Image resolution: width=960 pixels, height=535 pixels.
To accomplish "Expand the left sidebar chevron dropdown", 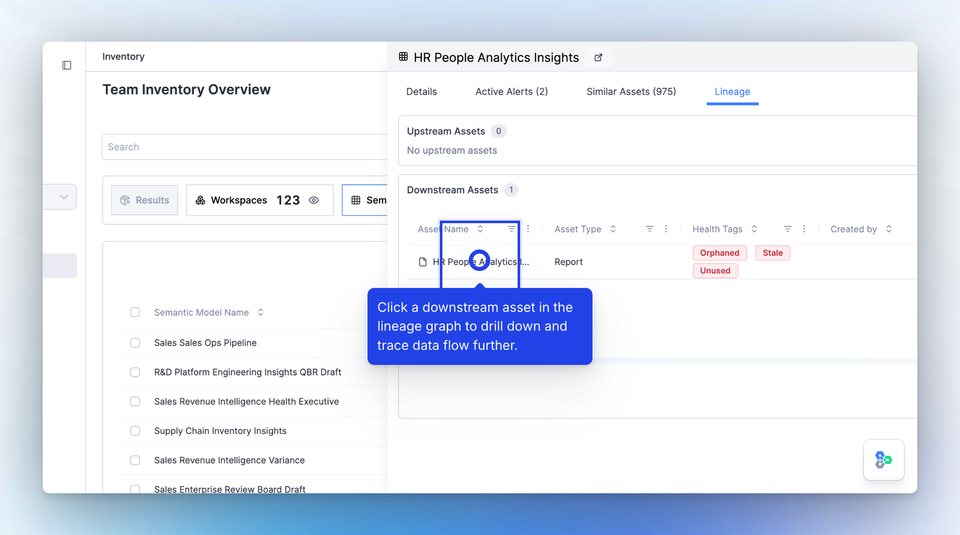I will pos(64,197).
